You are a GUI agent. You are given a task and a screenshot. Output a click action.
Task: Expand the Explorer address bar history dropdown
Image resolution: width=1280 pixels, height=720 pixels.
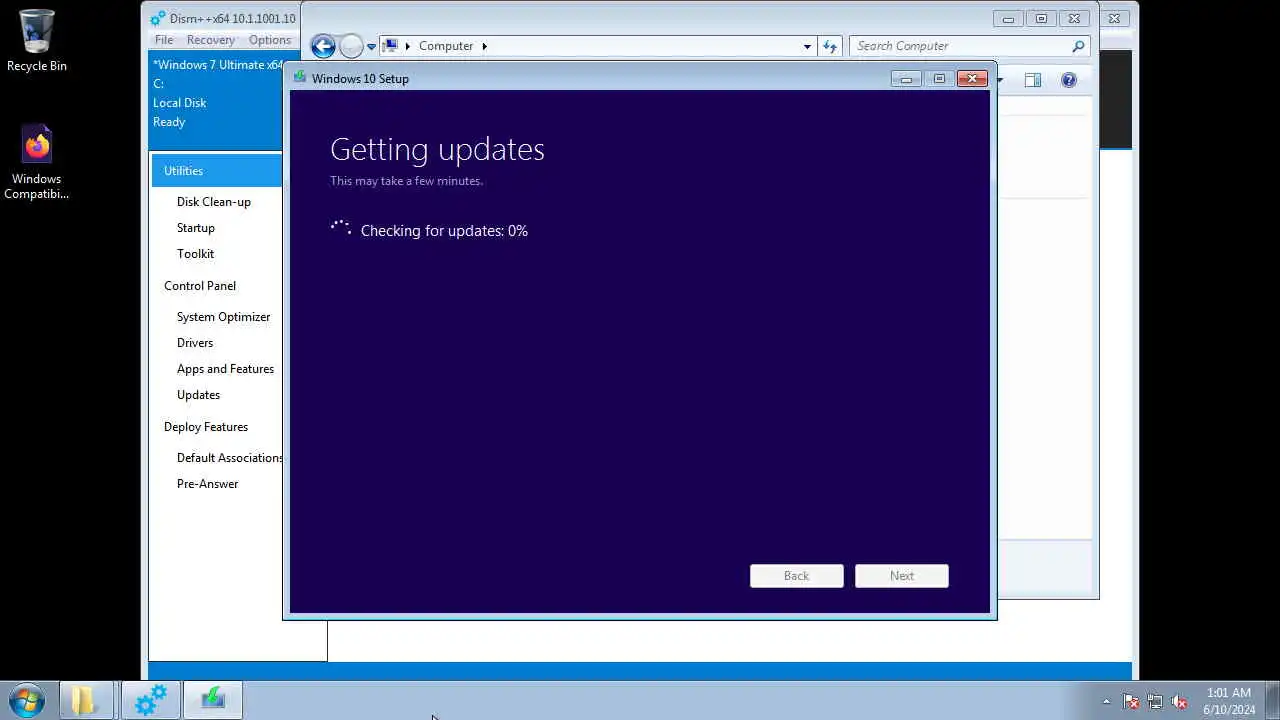[807, 46]
